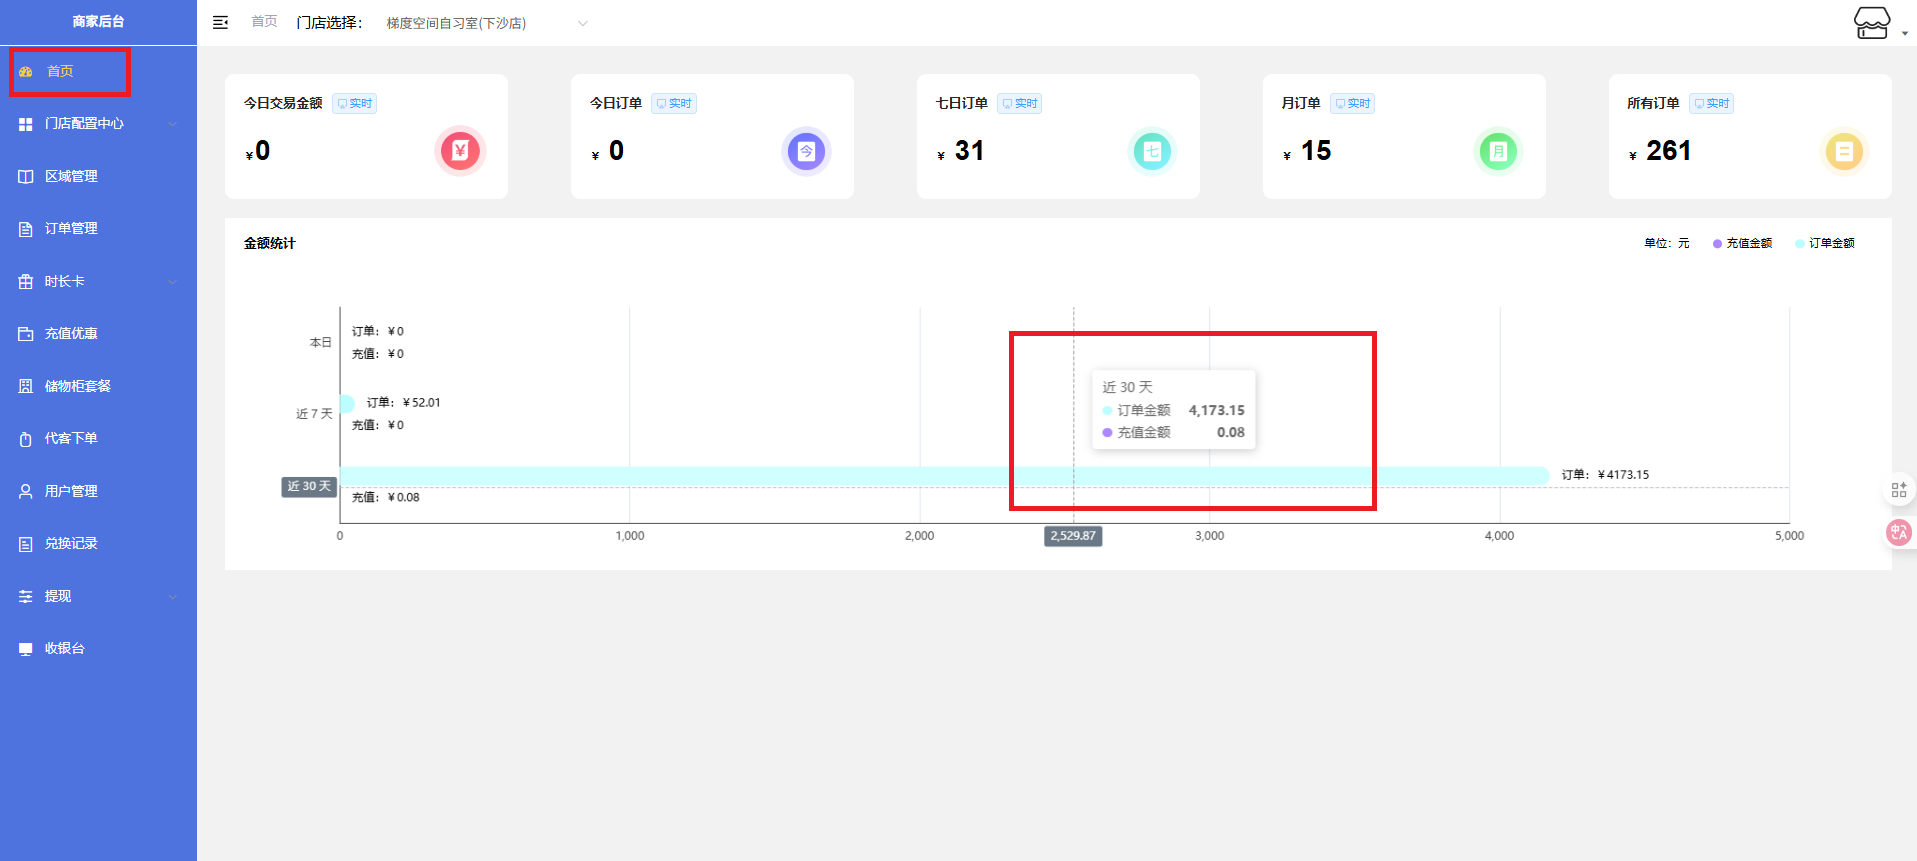
Task: Collapse the sidebar with the hamburger icon
Action: pyautogui.click(x=221, y=22)
